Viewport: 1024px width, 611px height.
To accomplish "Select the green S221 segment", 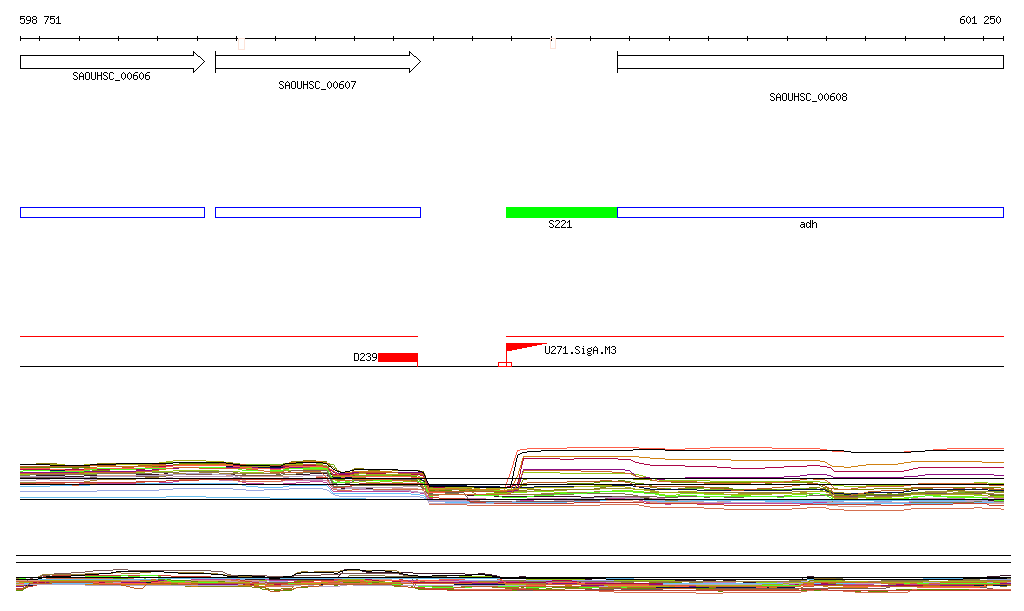I will pos(562,212).
